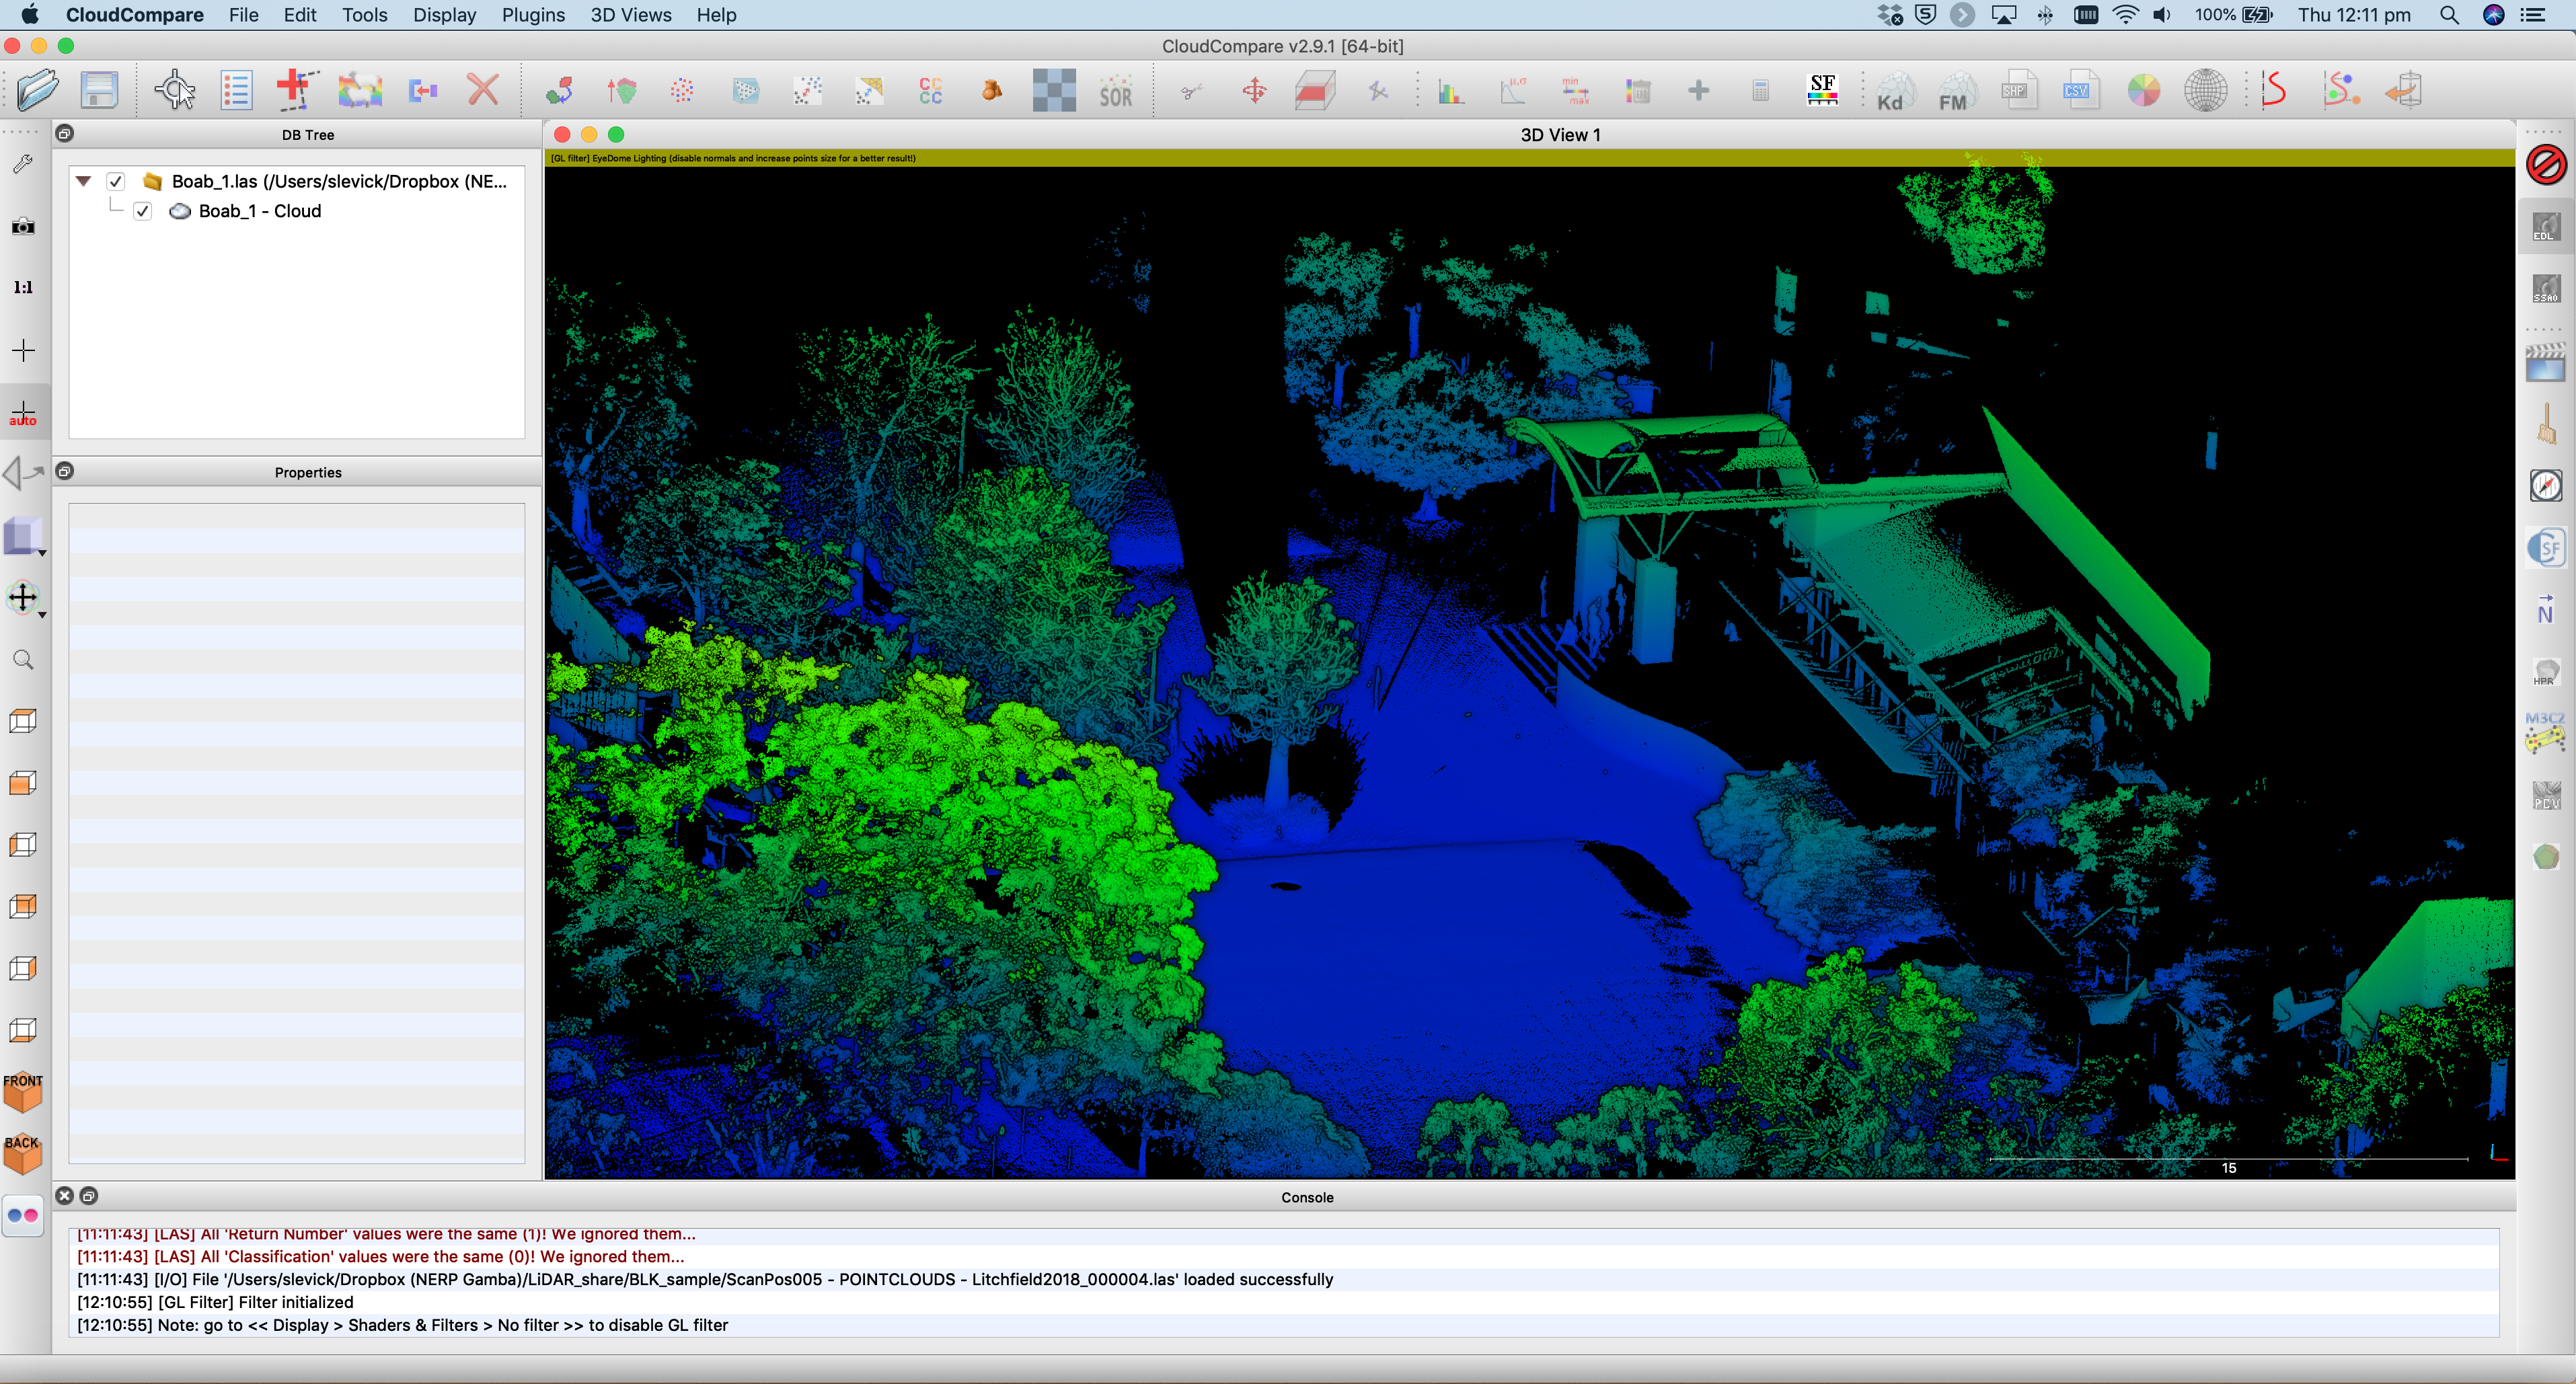Set FRONT view with orange cube
This screenshot has height=1384, width=2576.
[x=22, y=1092]
